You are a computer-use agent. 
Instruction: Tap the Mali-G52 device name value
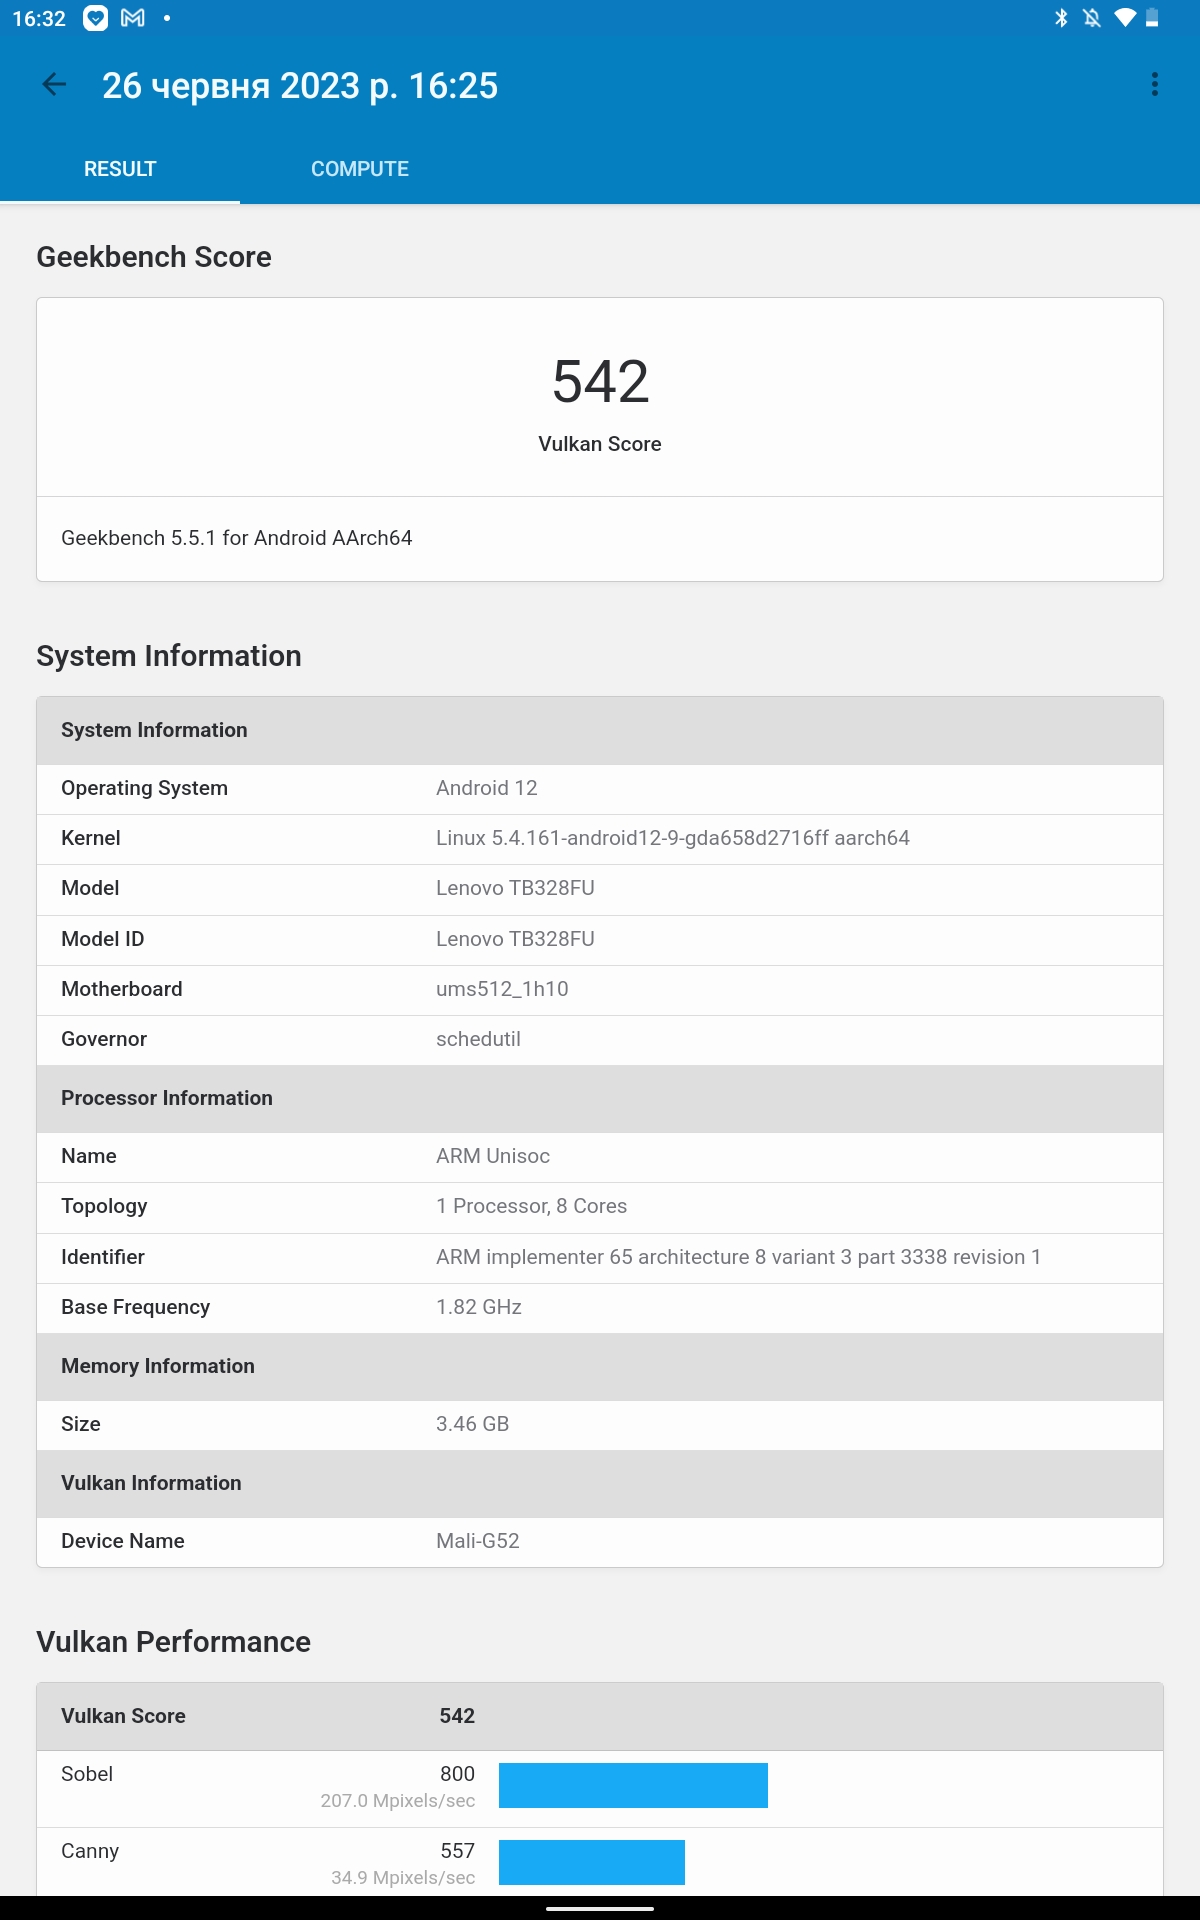click(478, 1541)
